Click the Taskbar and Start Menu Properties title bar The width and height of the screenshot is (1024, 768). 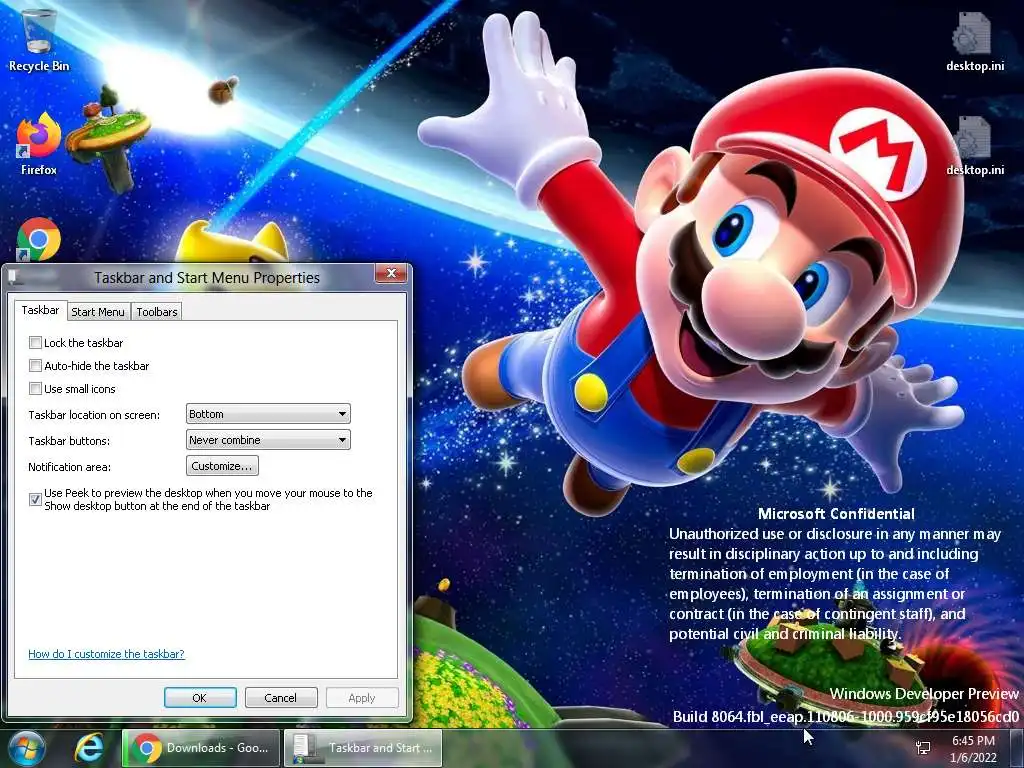206,278
